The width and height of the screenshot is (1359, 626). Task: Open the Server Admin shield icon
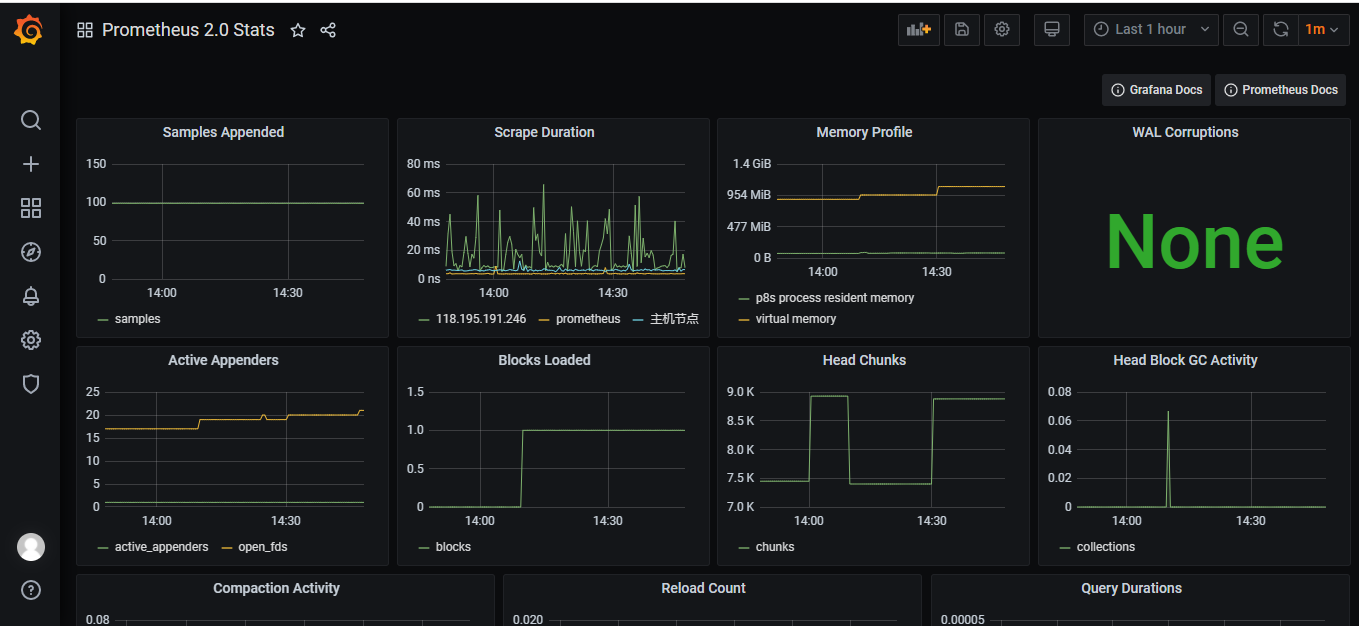31,384
